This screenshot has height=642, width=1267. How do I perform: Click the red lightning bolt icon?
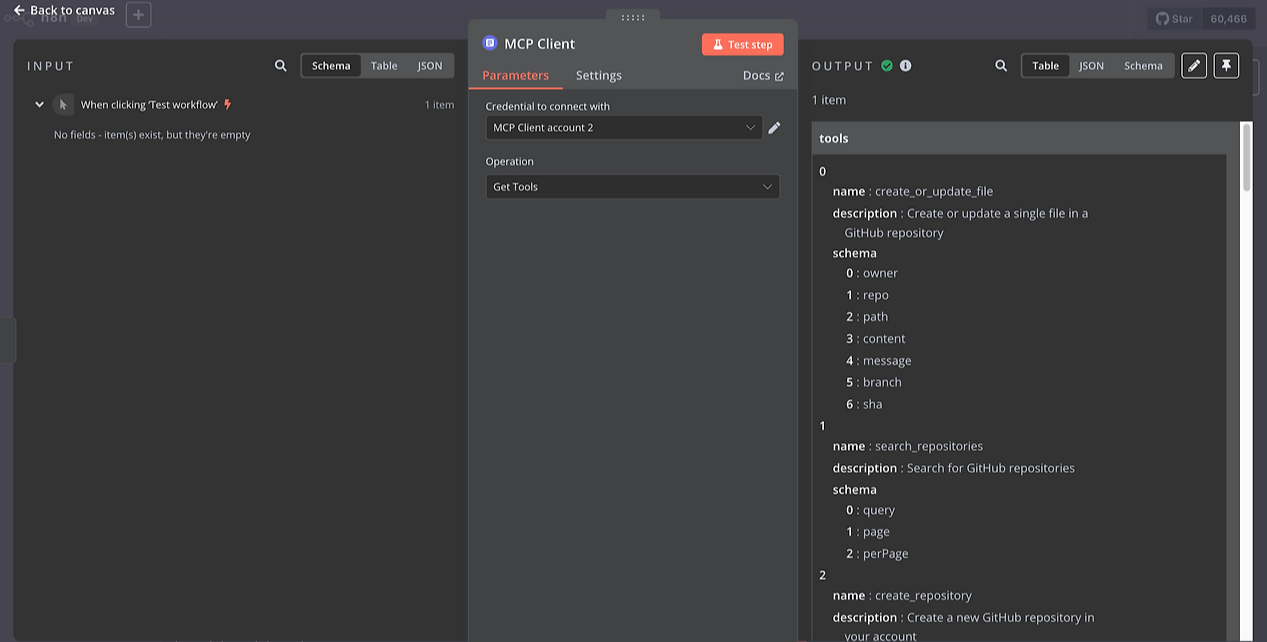(228, 104)
